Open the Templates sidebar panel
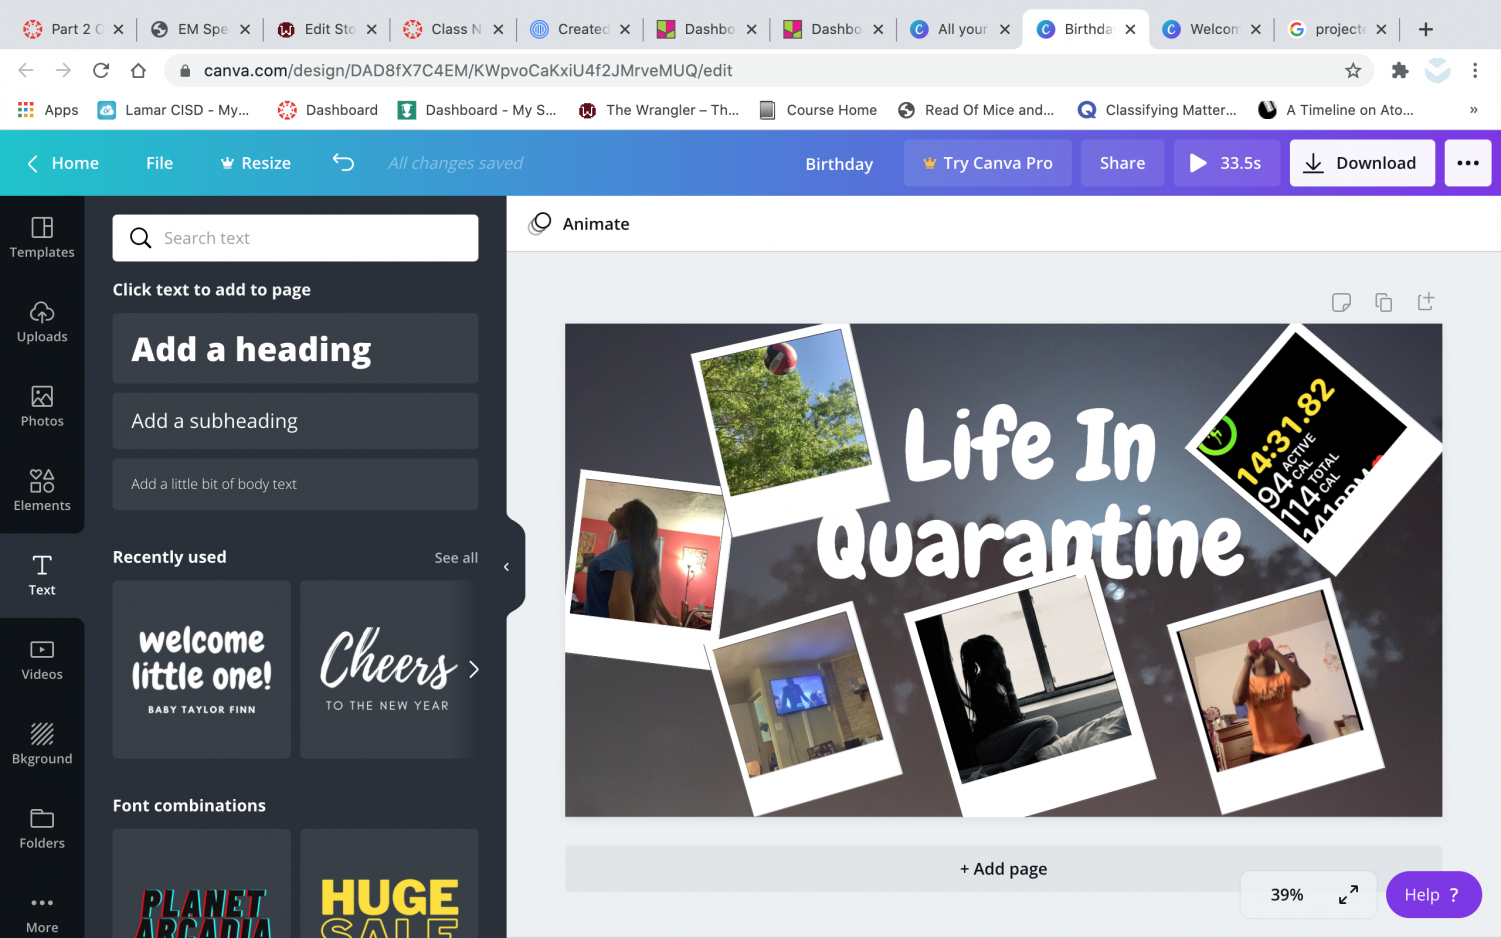1501x938 pixels. 42,238
